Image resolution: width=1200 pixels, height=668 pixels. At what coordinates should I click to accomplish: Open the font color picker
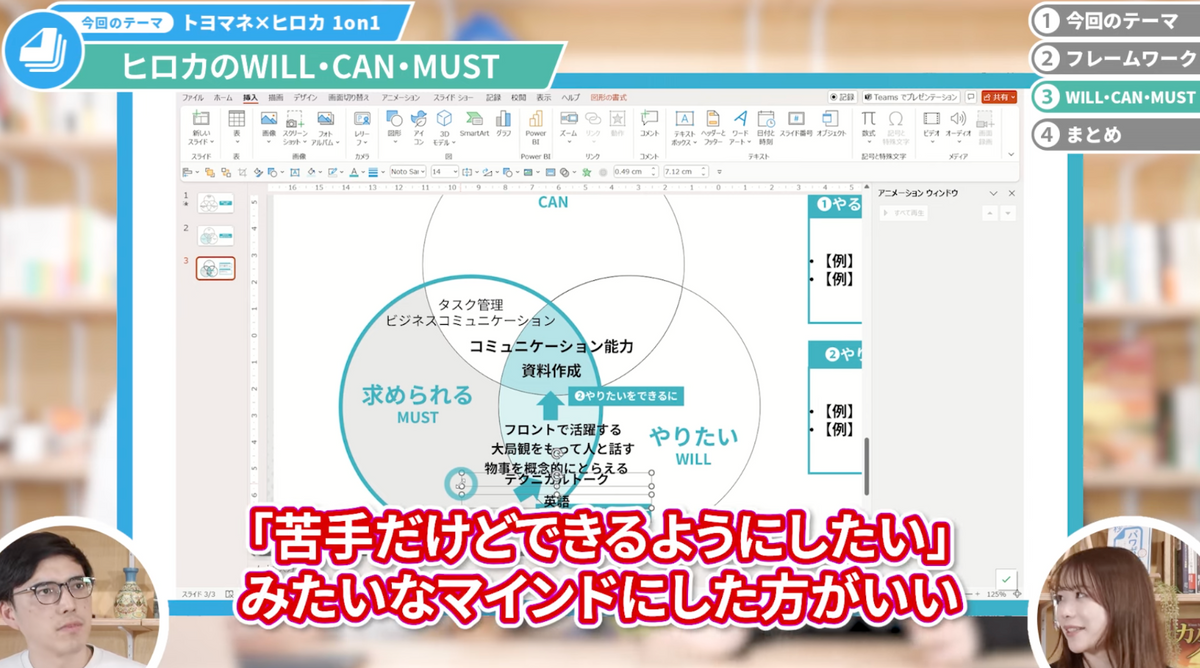click(x=354, y=172)
